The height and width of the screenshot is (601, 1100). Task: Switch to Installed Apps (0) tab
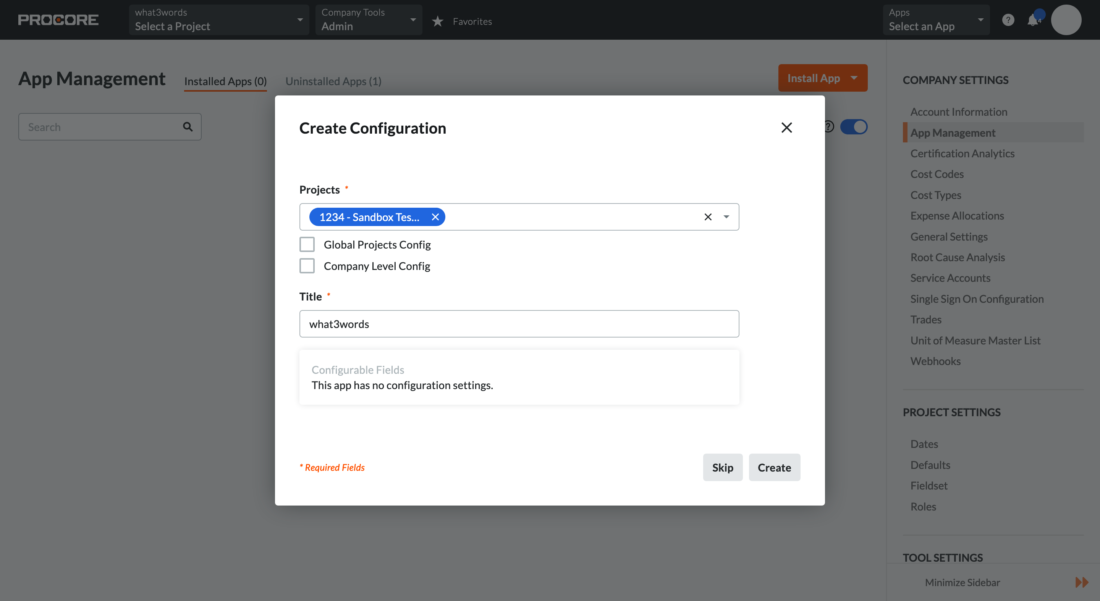225,81
